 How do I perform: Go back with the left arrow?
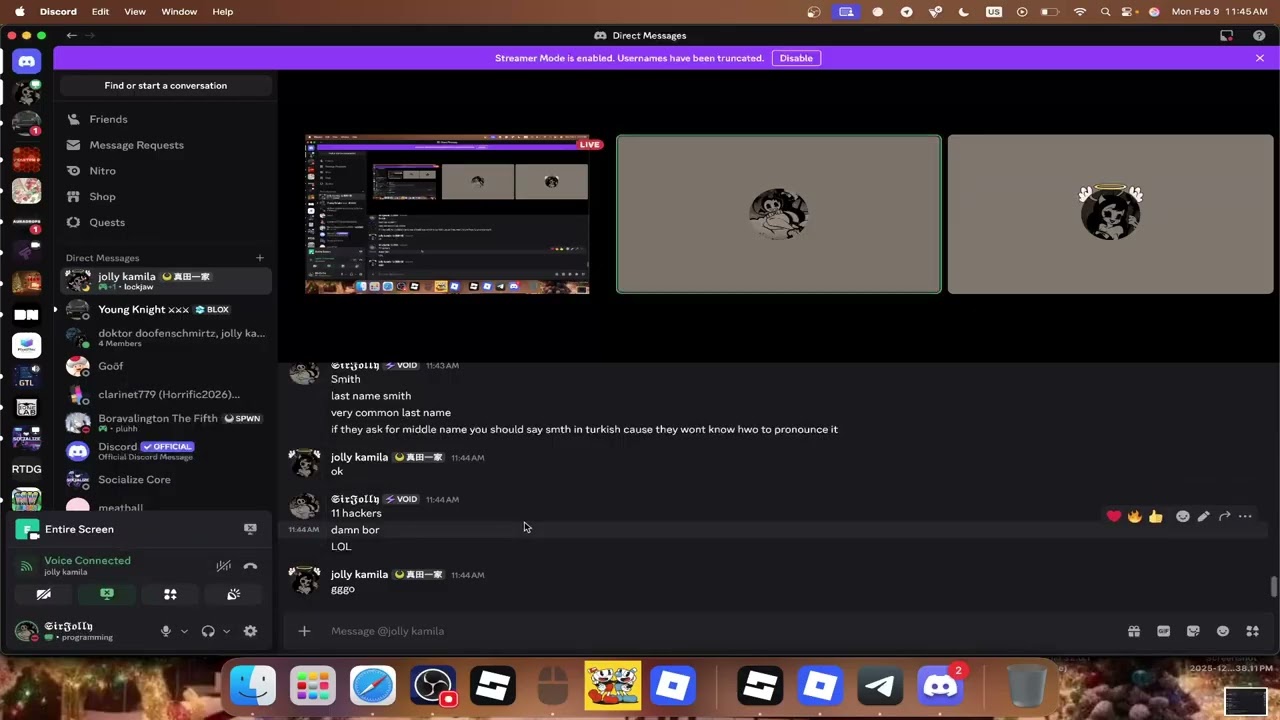point(71,35)
